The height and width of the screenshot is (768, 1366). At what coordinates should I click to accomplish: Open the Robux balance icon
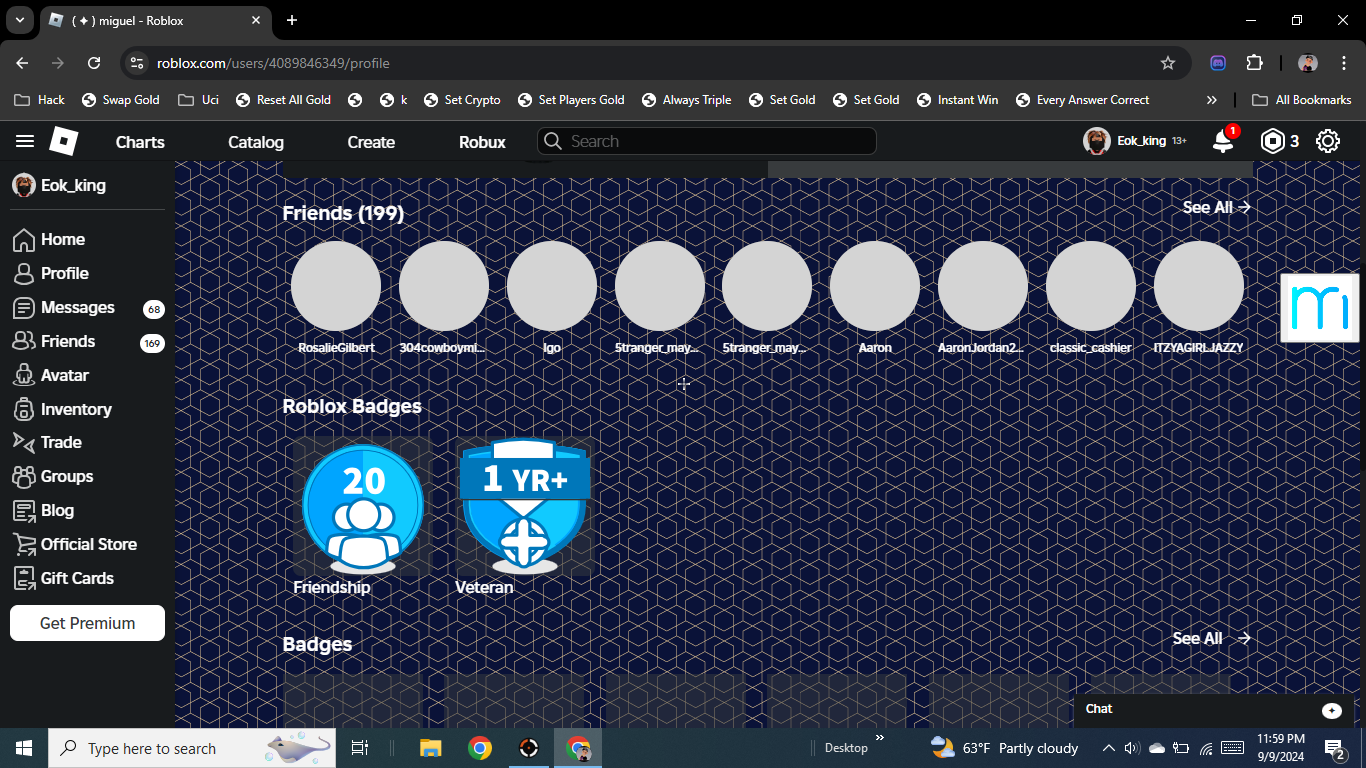click(x=1272, y=141)
